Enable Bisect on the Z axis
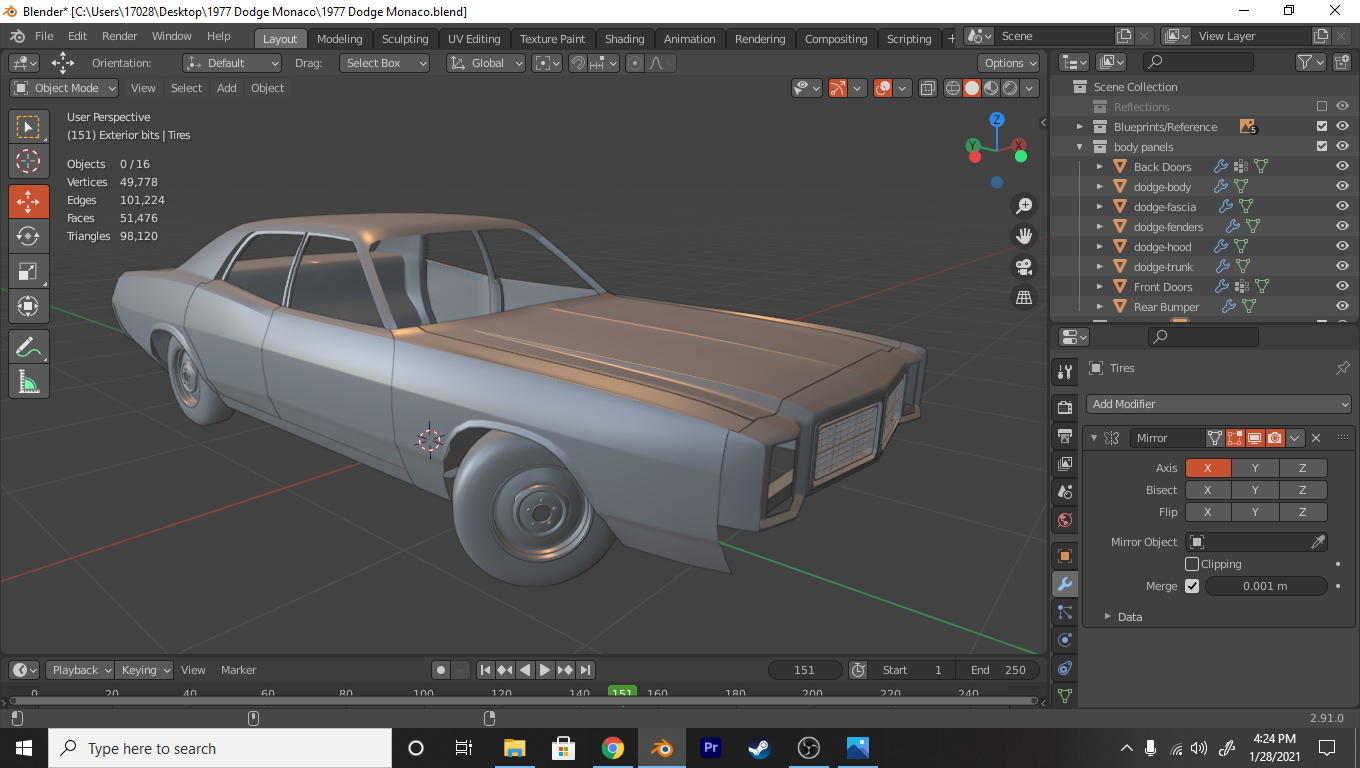Screen dimensions: 1360x768 click(x=1303, y=490)
